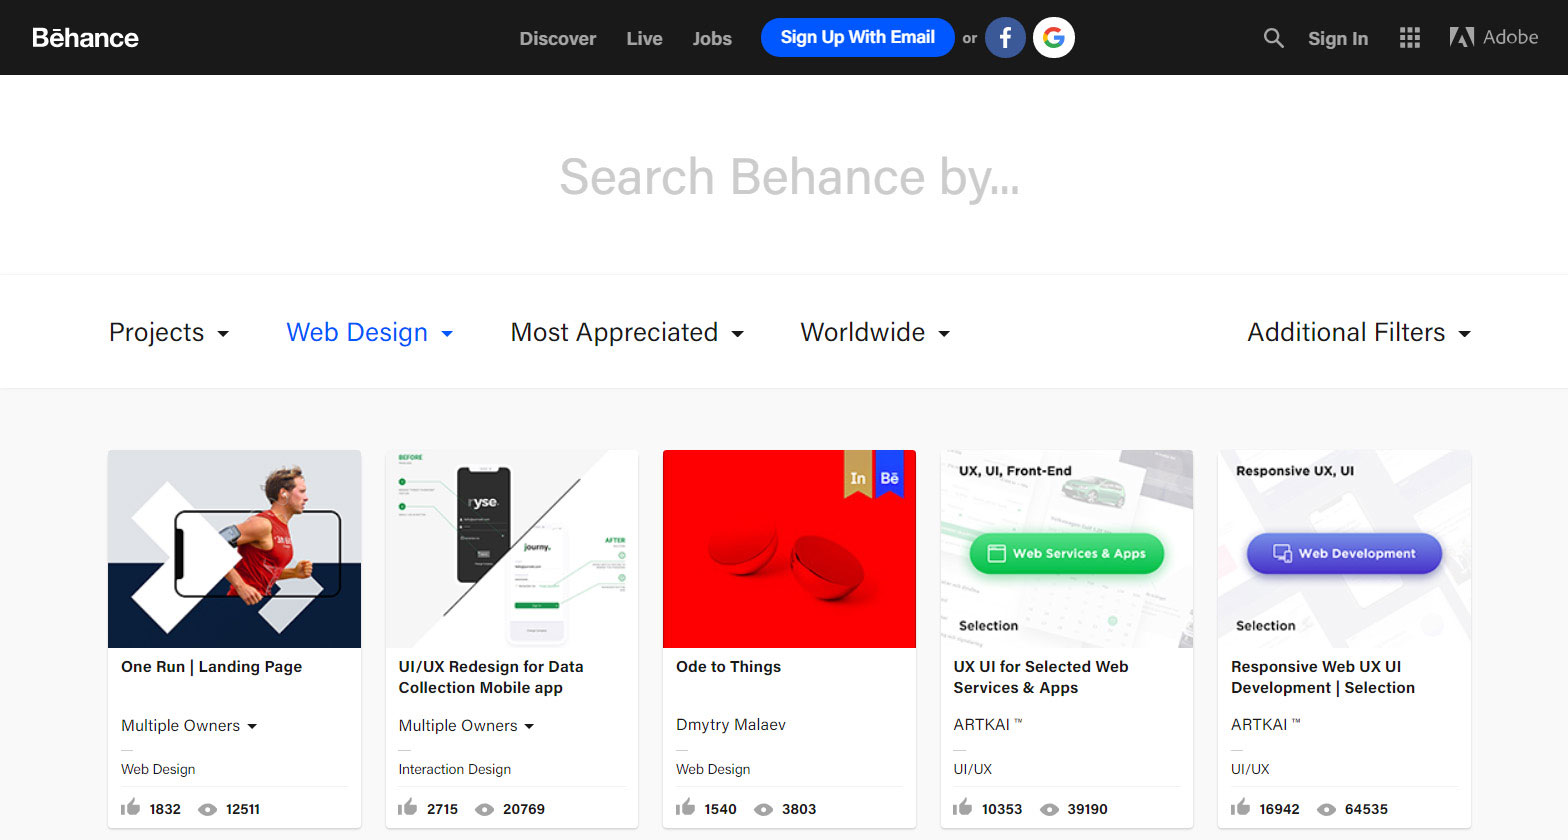The image size is (1568, 840).
Task: Expand the Projects filter dropdown
Action: coord(168,333)
